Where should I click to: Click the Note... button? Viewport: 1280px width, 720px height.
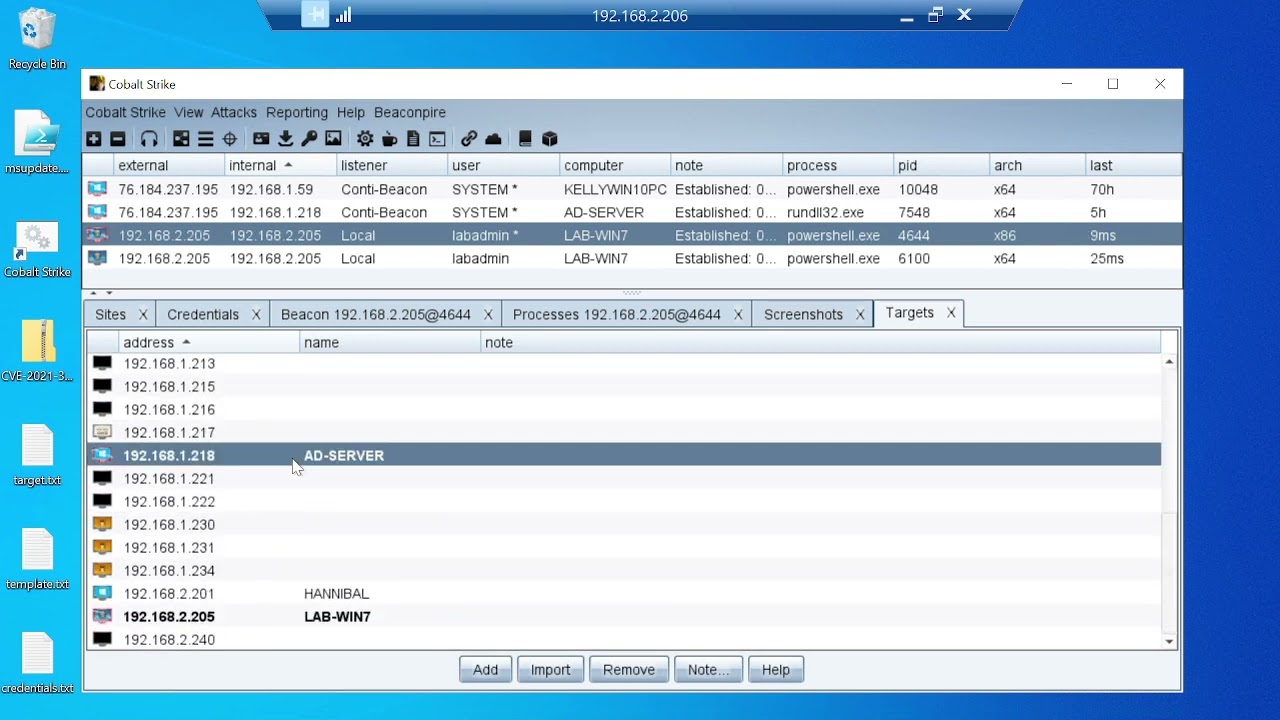pos(709,670)
